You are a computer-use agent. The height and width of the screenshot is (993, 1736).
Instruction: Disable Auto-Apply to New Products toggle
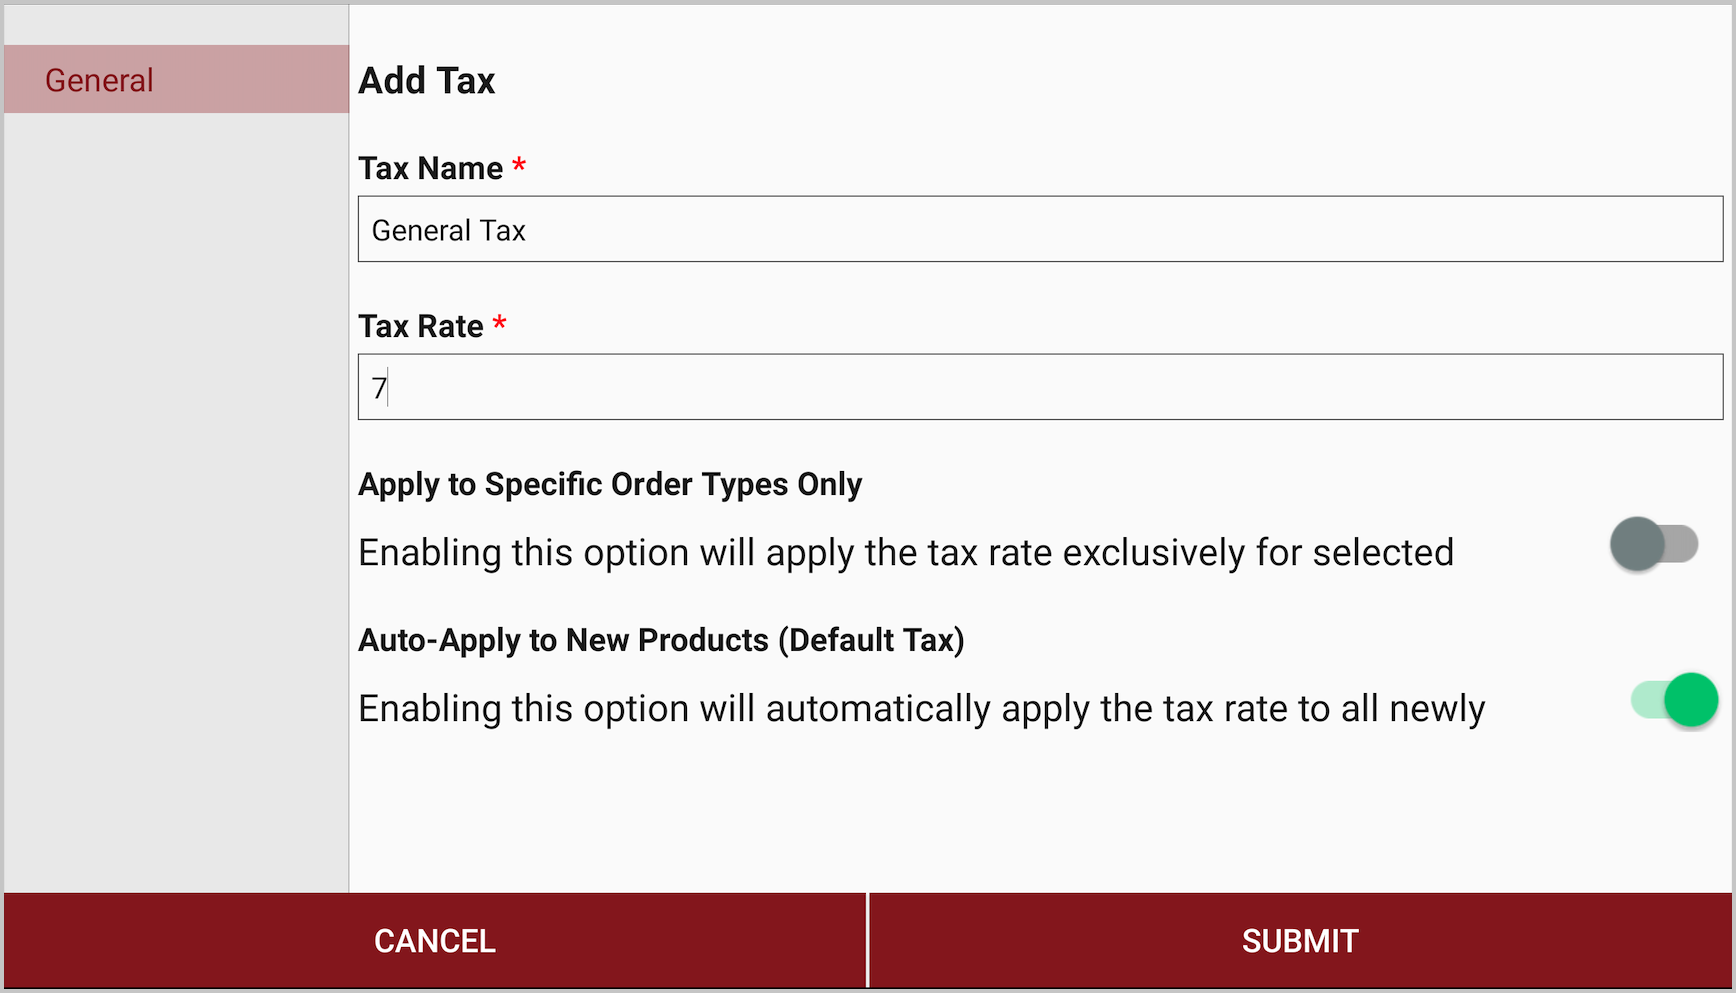1675,700
